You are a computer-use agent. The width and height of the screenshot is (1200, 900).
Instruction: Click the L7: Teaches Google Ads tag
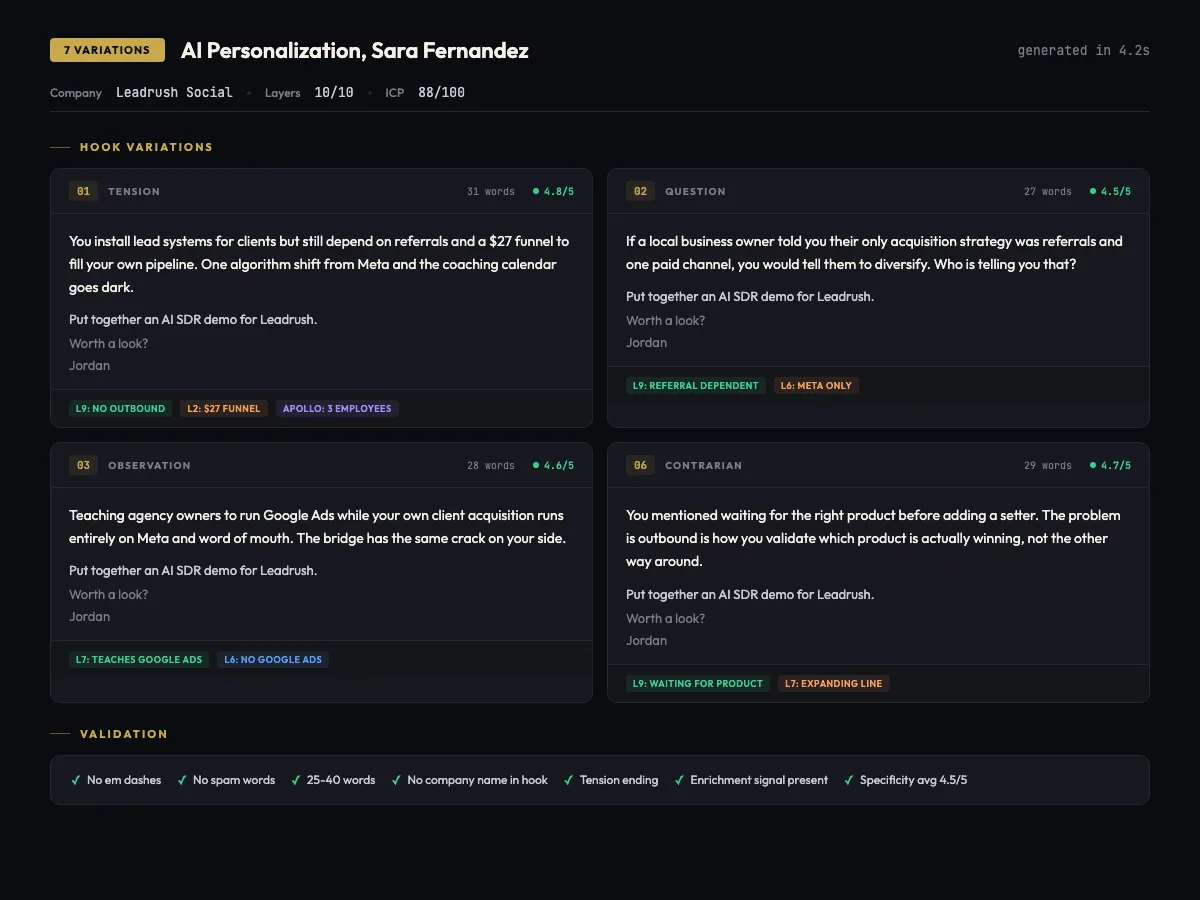click(x=139, y=659)
